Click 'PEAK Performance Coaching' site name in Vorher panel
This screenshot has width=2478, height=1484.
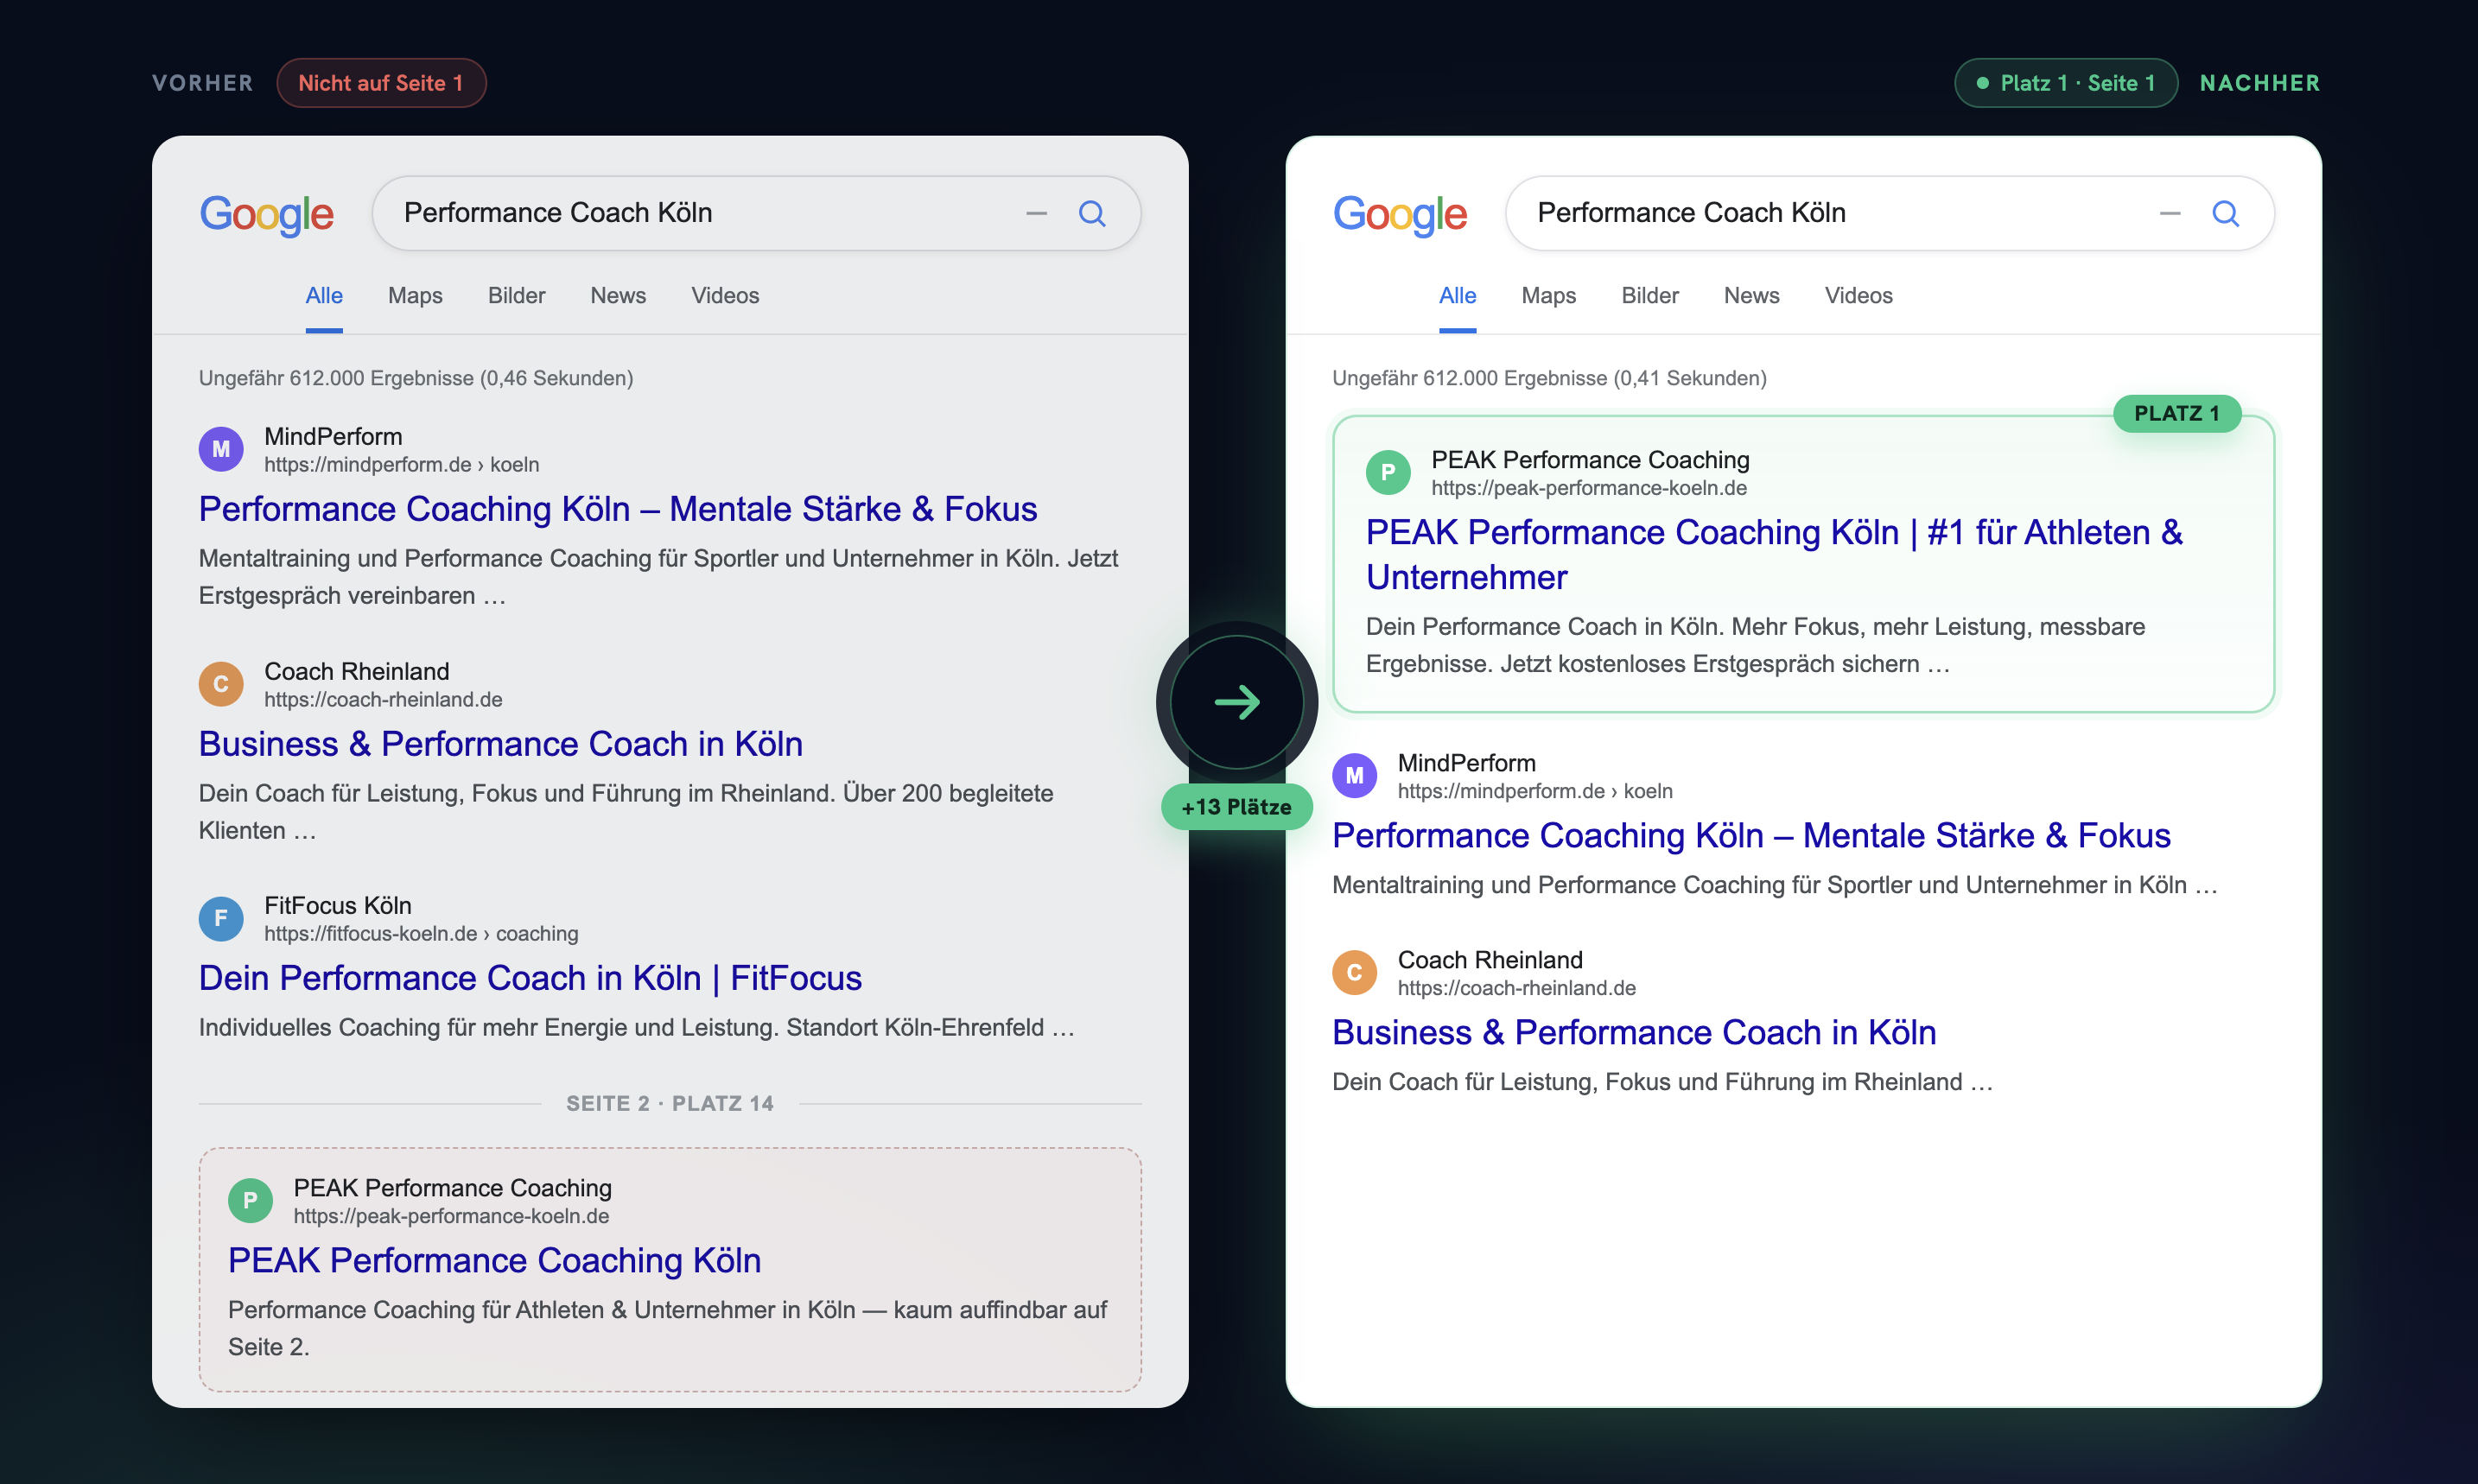click(452, 1188)
